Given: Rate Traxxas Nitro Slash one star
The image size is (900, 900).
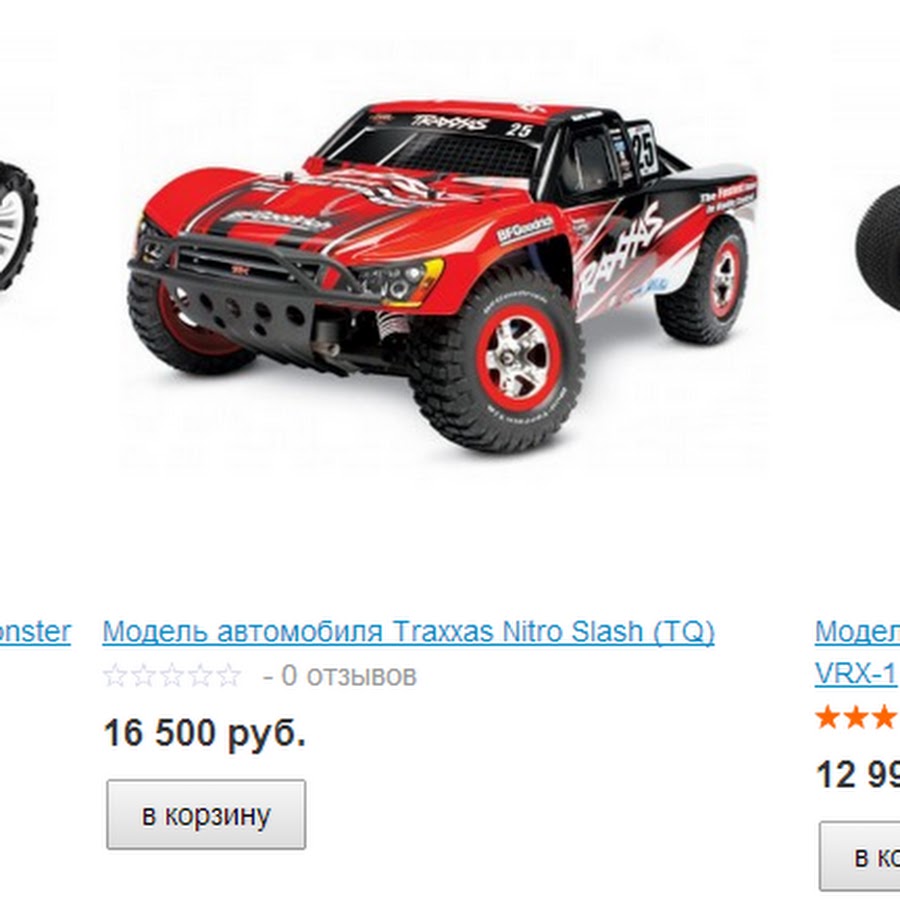Looking at the screenshot, I should (x=115, y=676).
